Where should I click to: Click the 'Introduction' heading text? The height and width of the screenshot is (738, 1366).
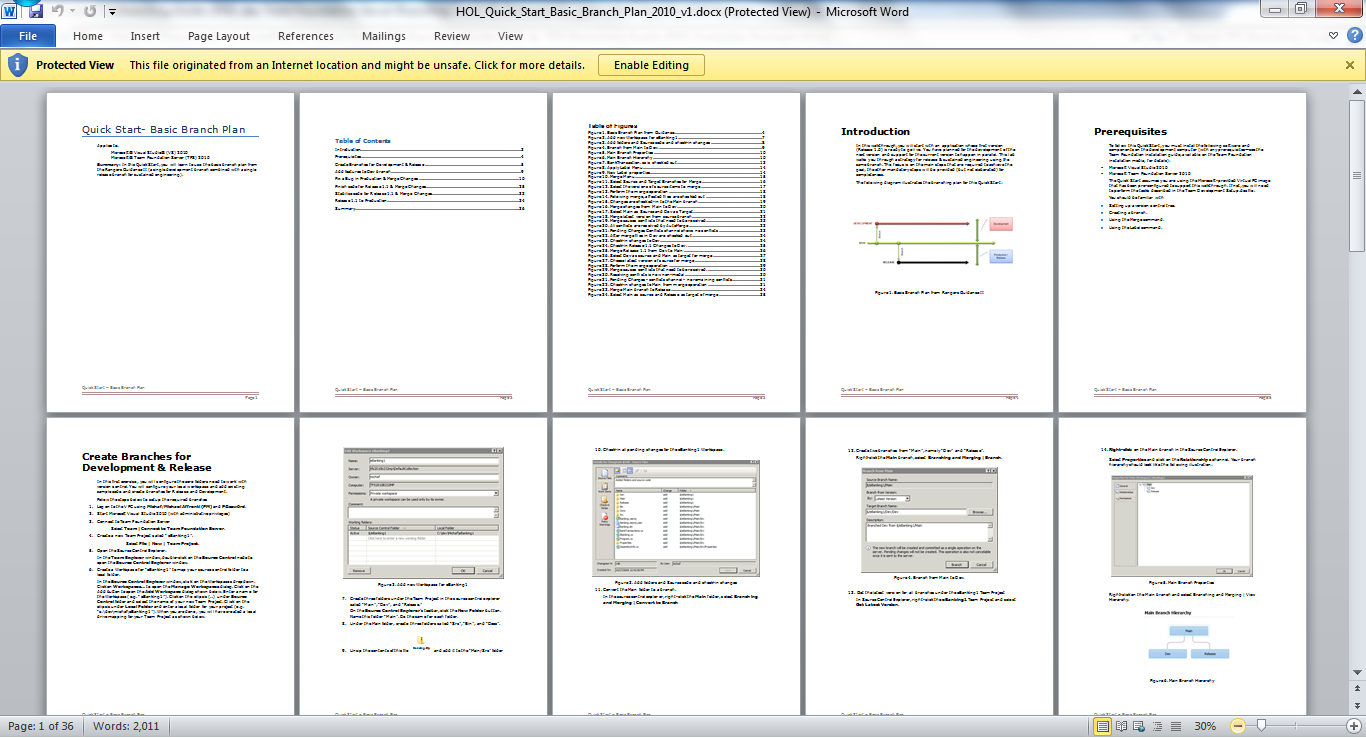pos(875,131)
